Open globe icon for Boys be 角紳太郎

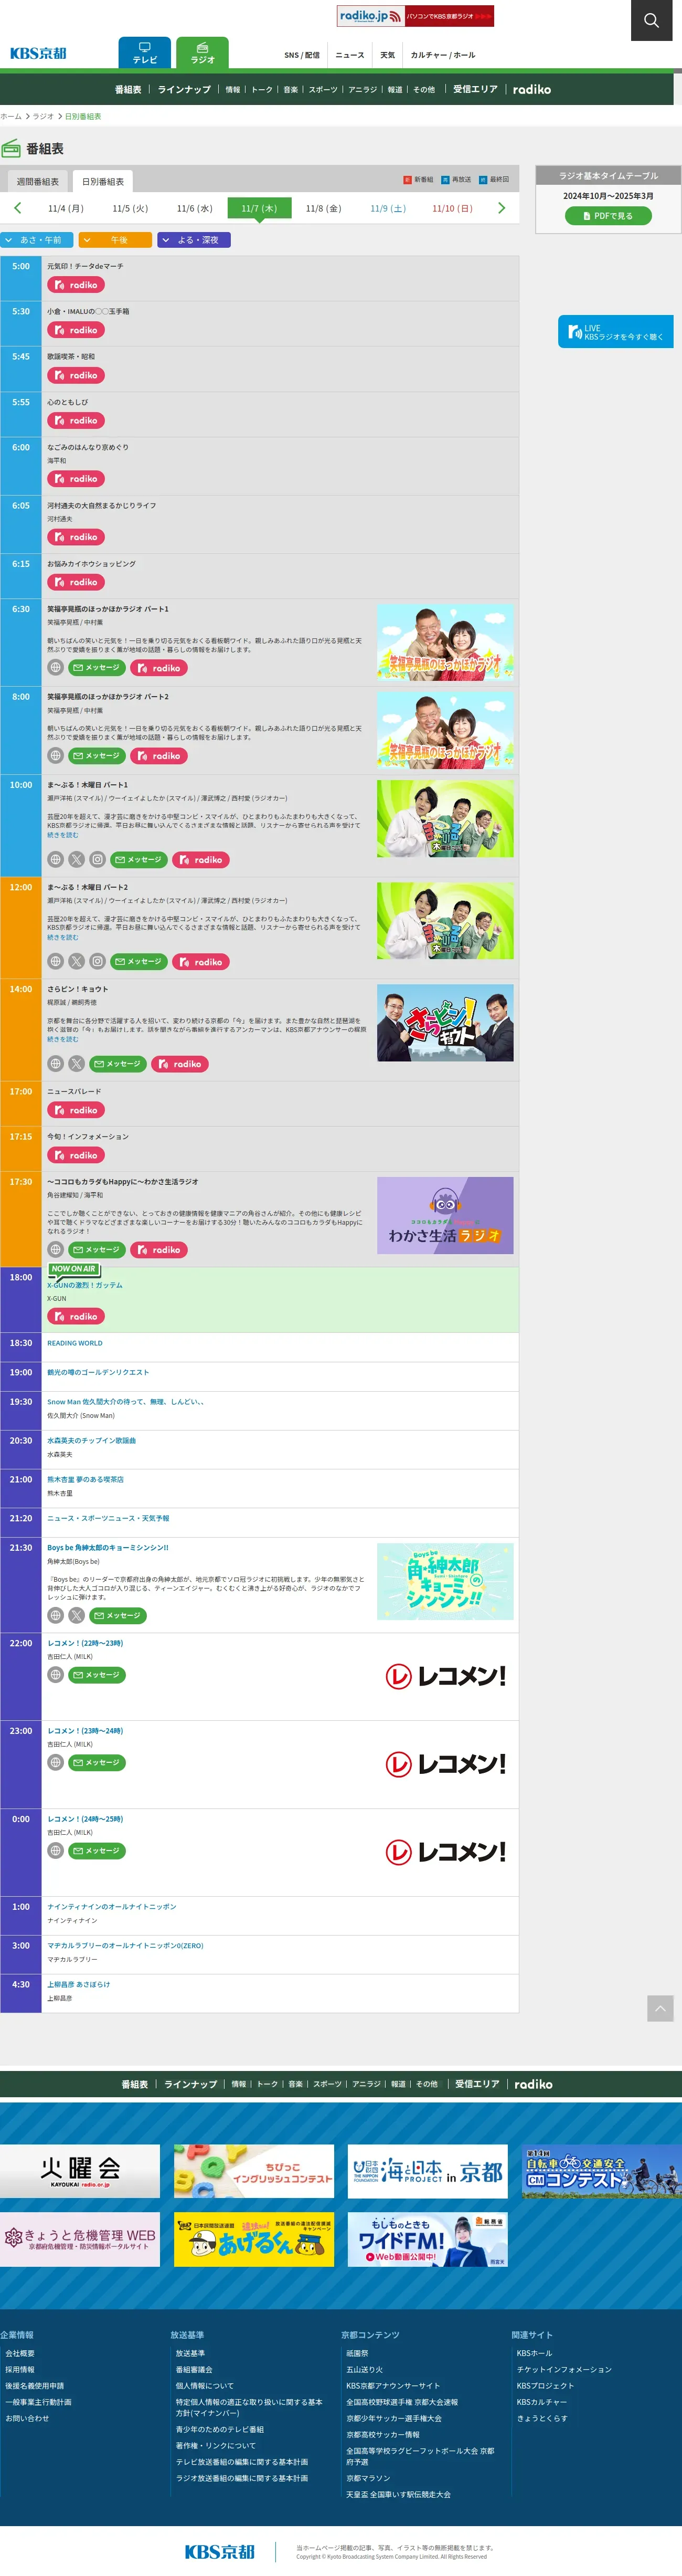(56, 1616)
